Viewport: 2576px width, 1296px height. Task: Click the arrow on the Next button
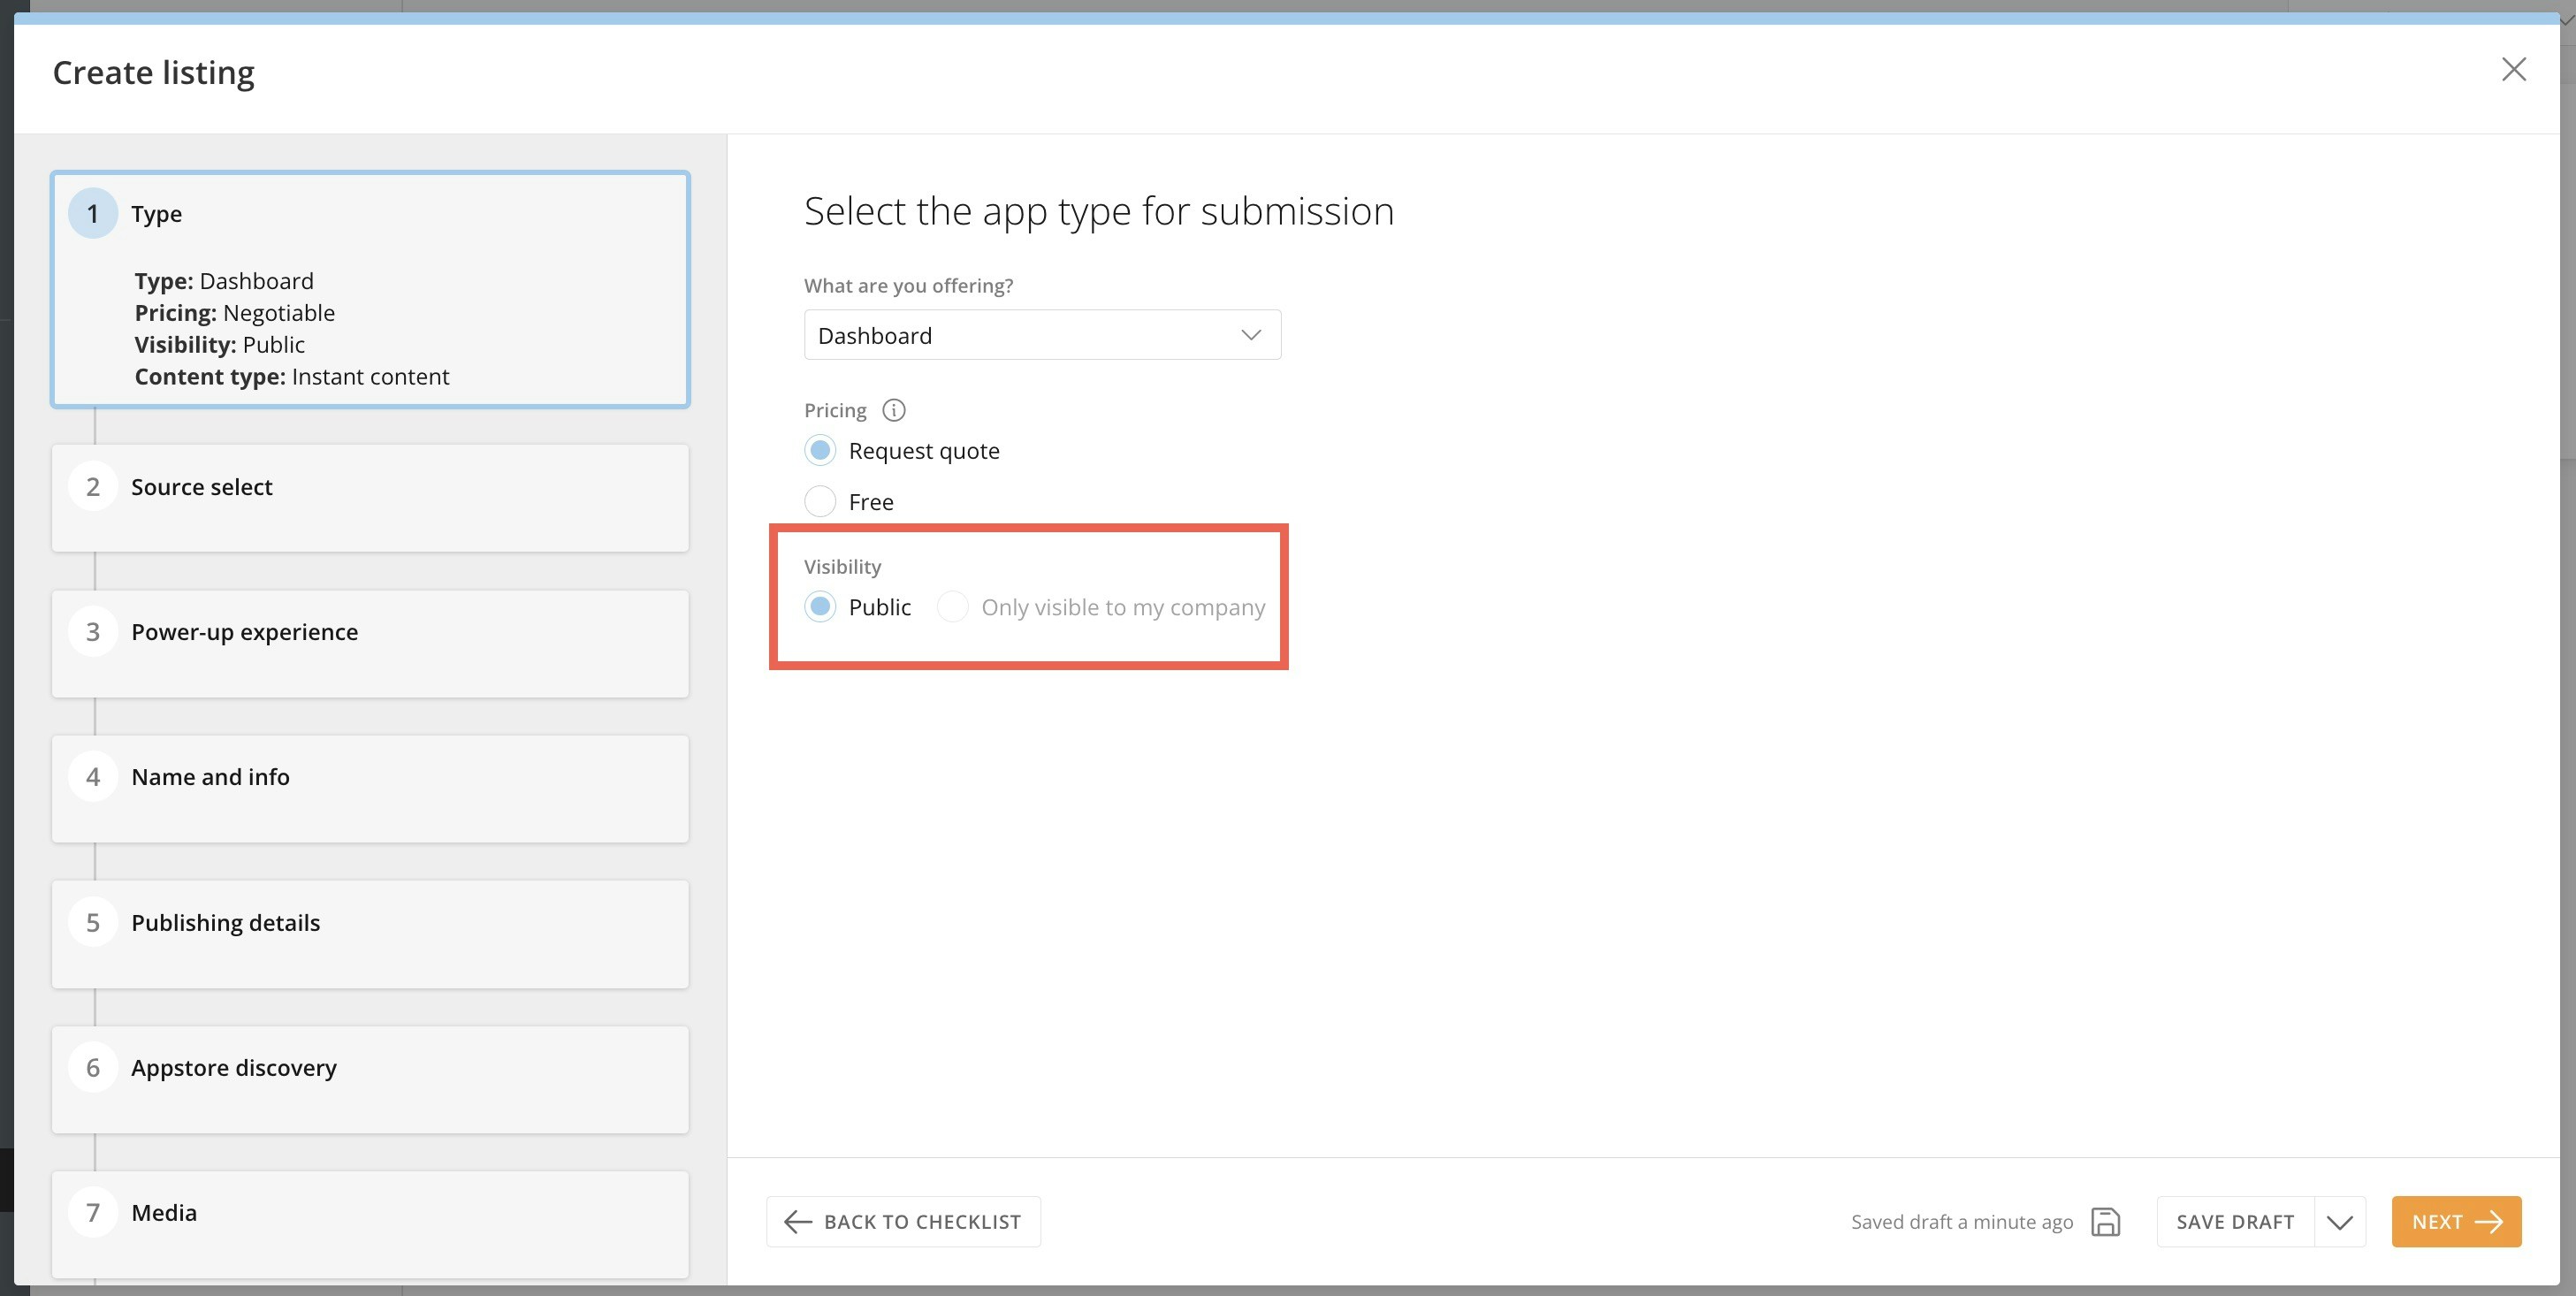coord(2489,1222)
